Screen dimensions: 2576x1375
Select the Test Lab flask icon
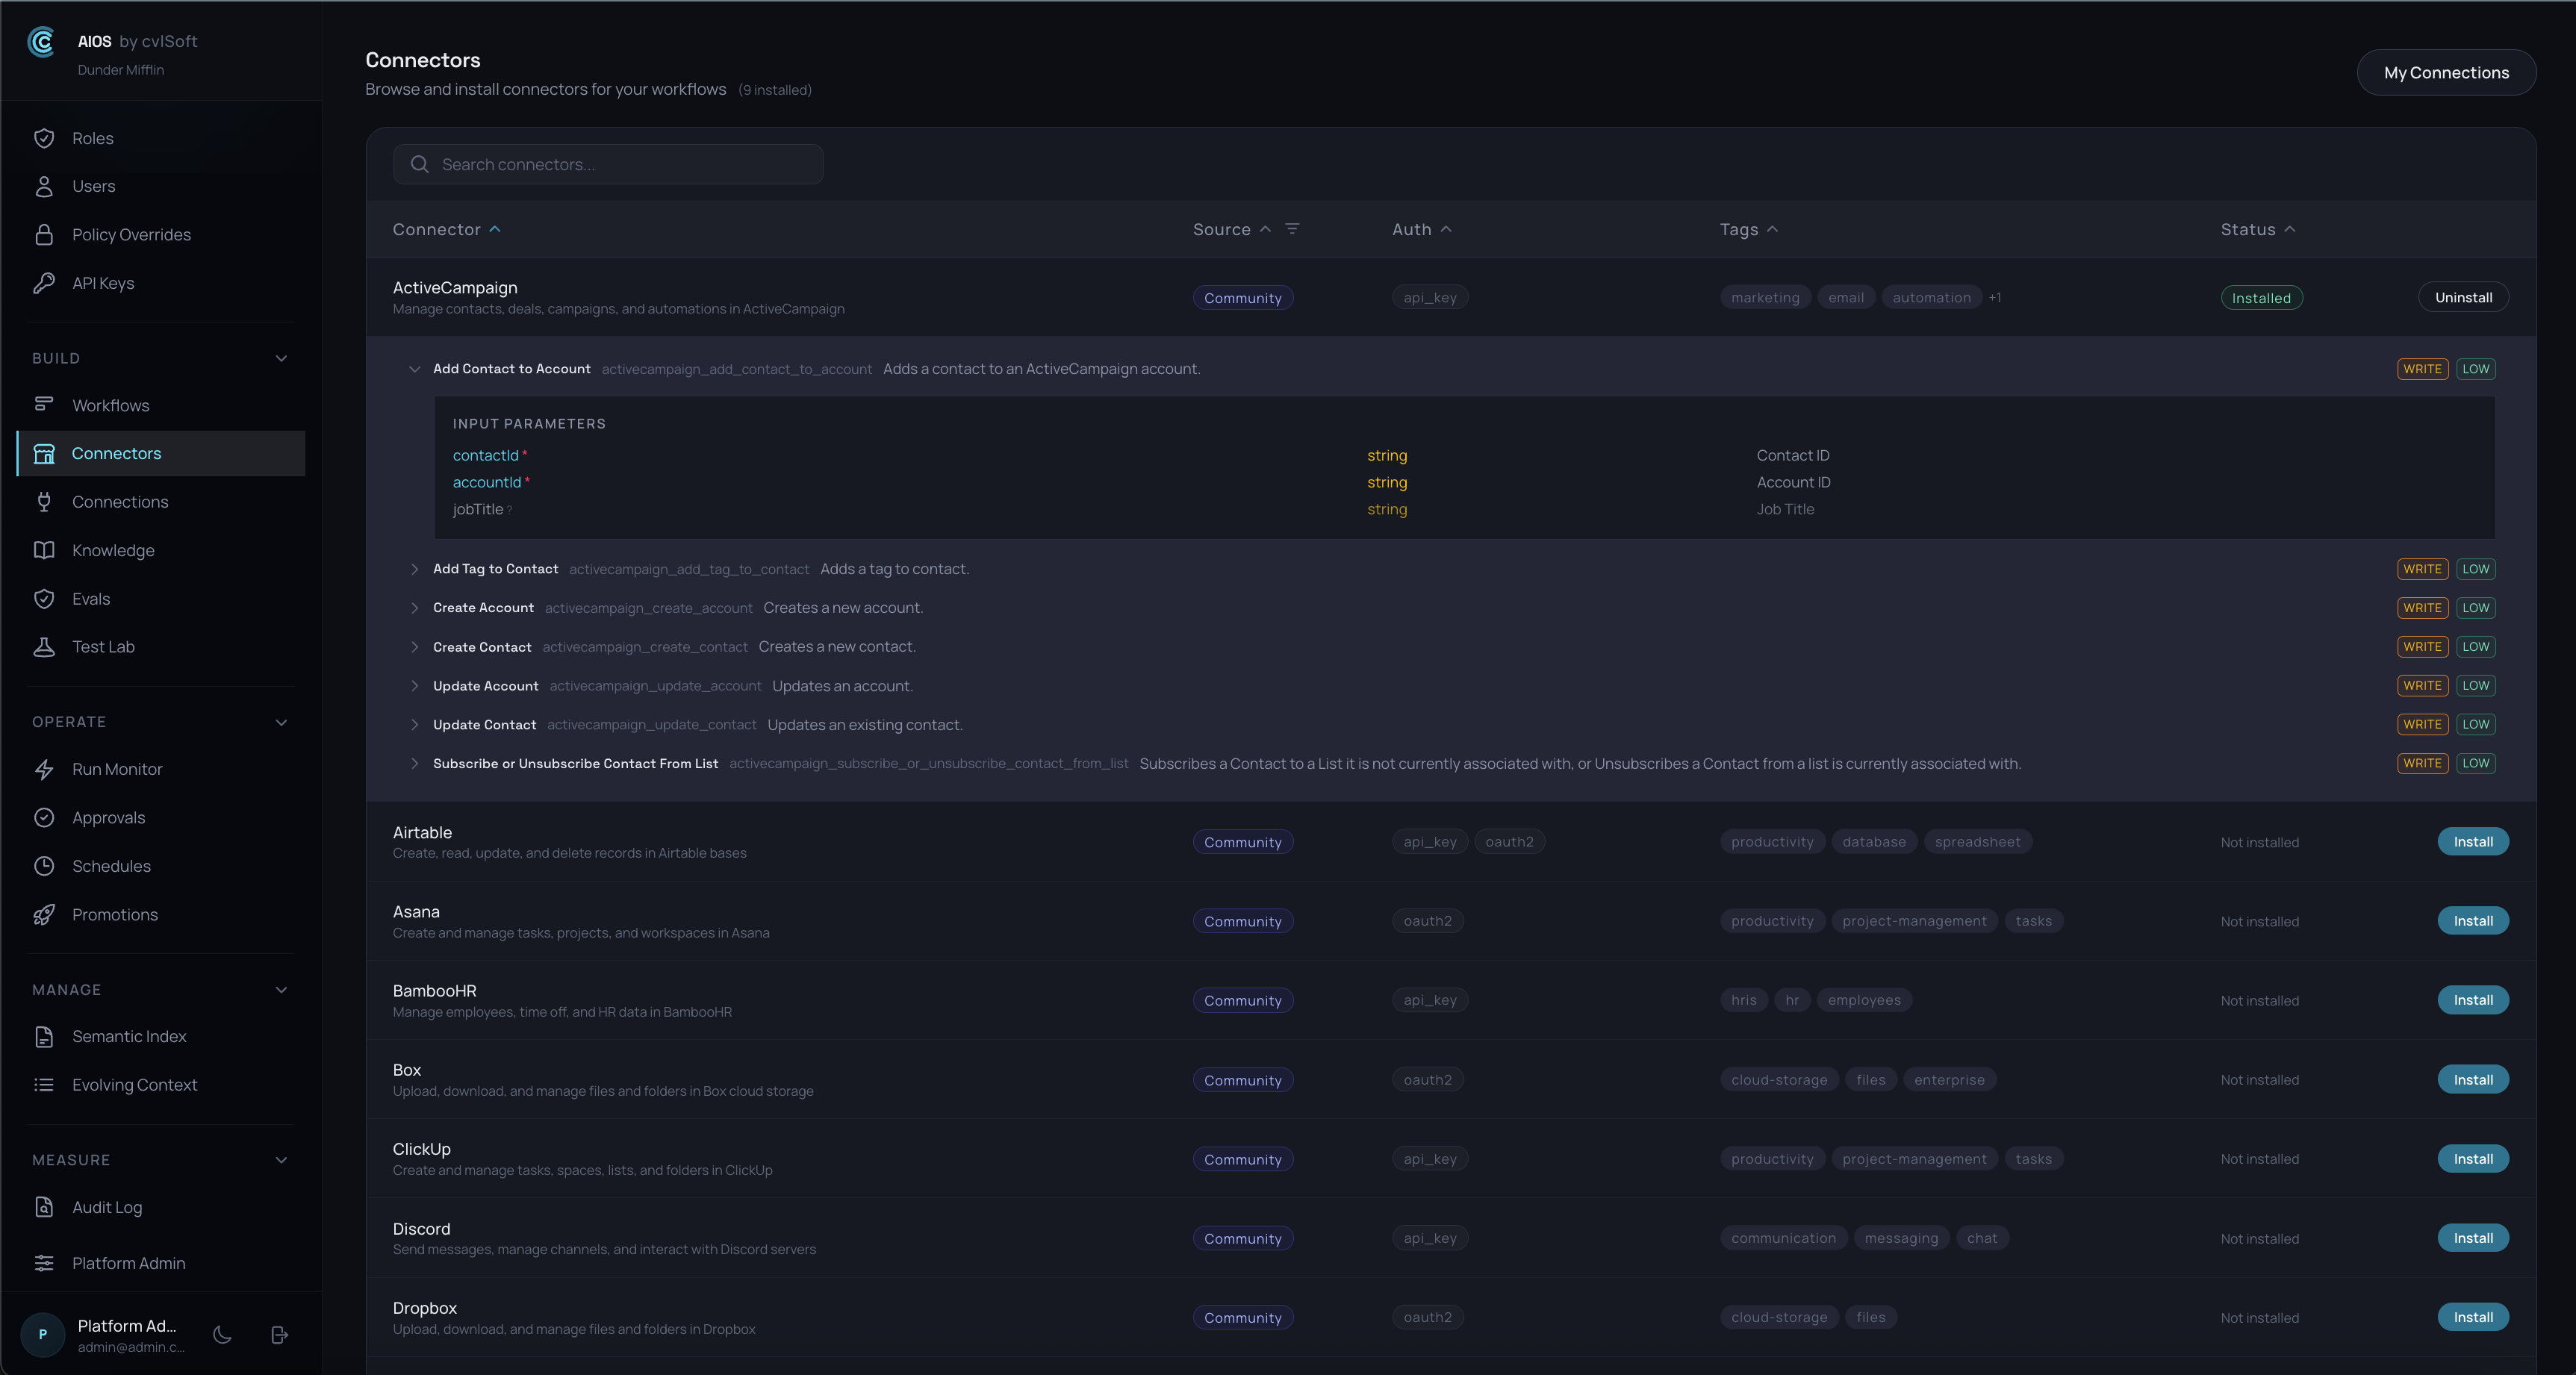pos(45,646)
